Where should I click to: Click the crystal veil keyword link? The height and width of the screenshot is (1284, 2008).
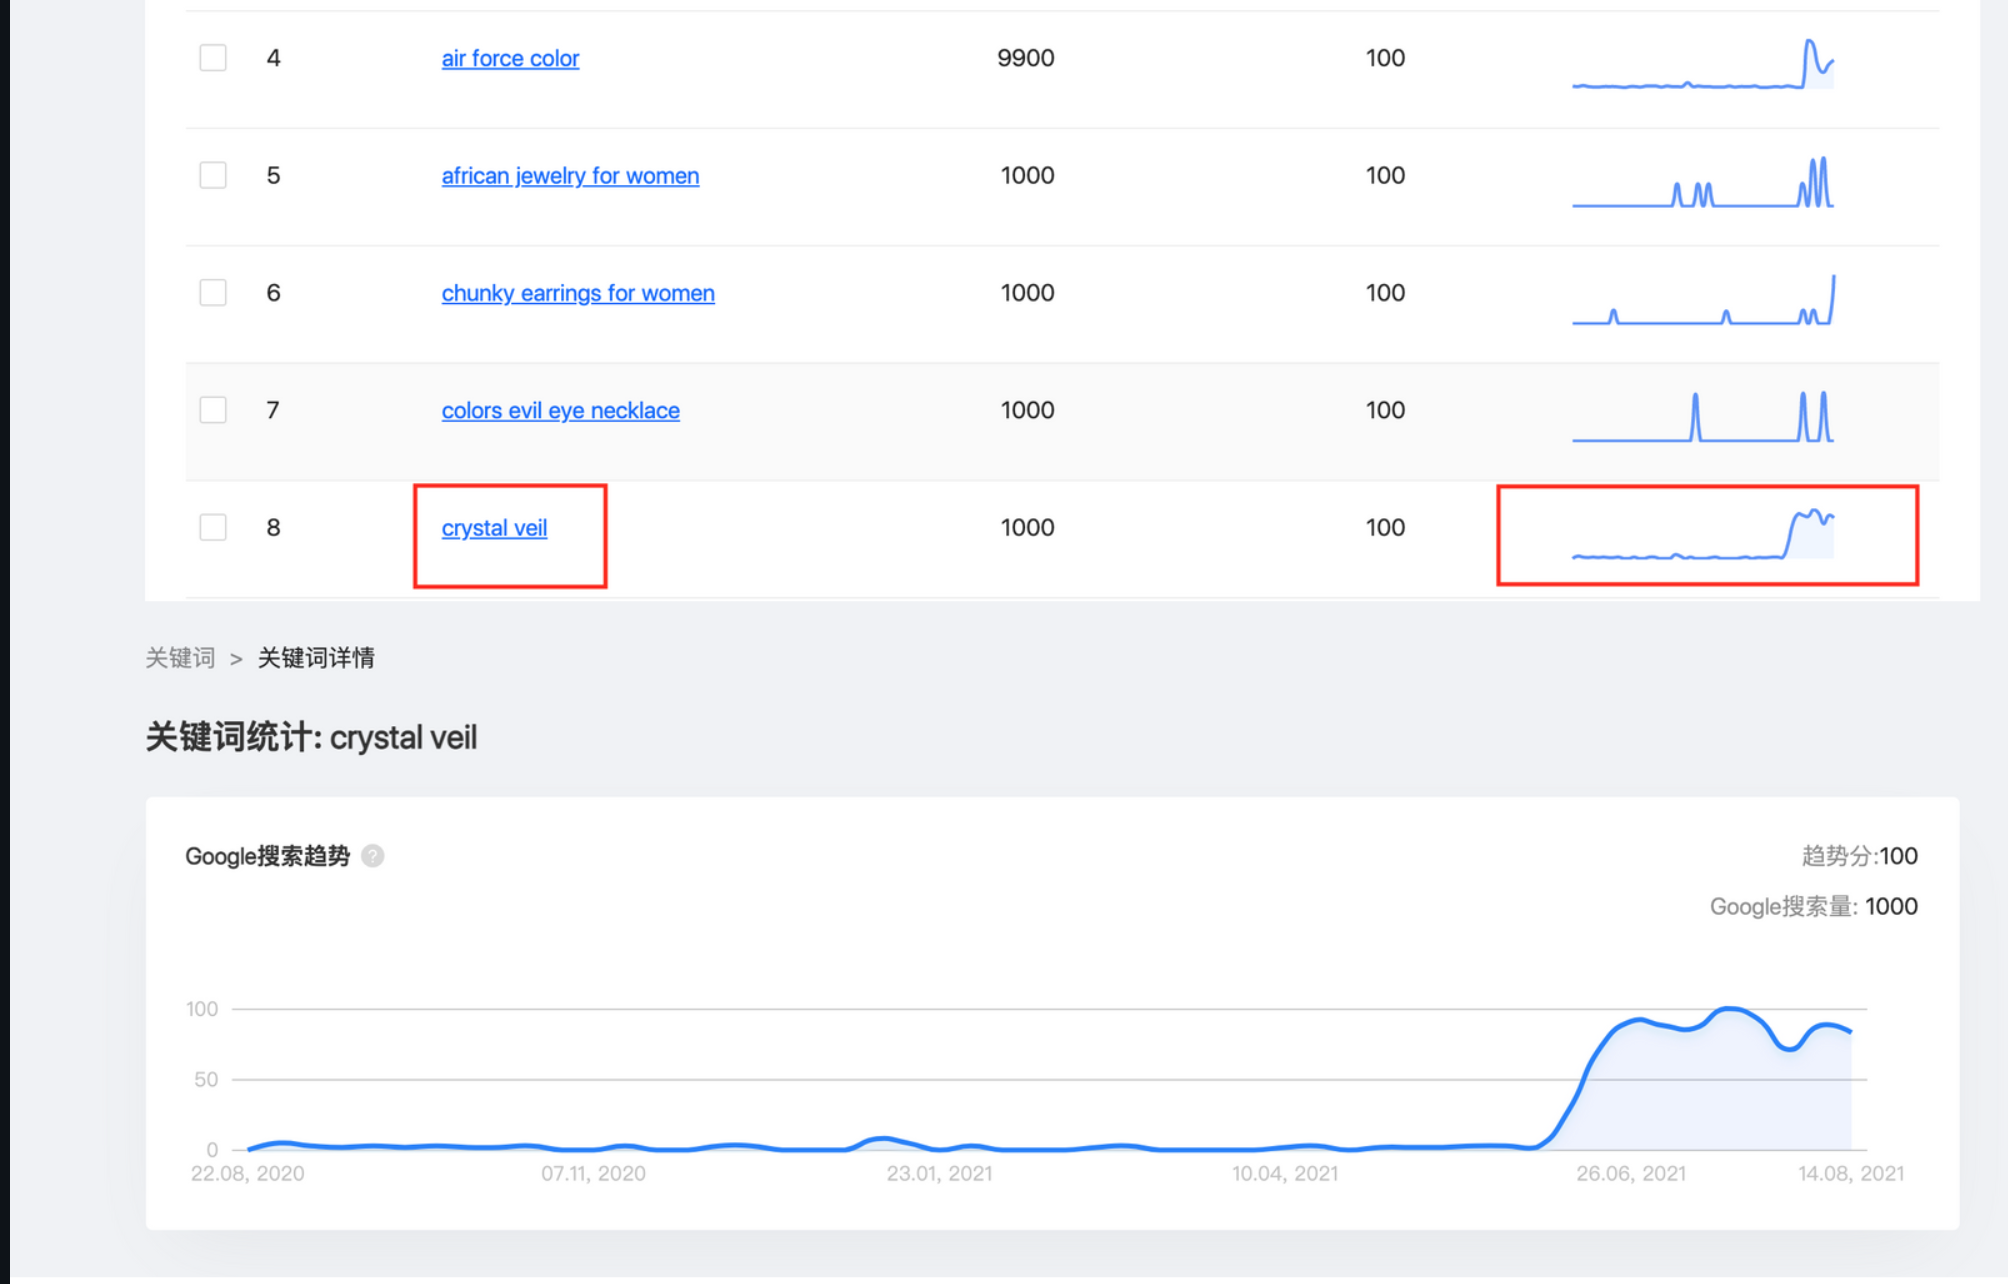(x=494, y=528)
